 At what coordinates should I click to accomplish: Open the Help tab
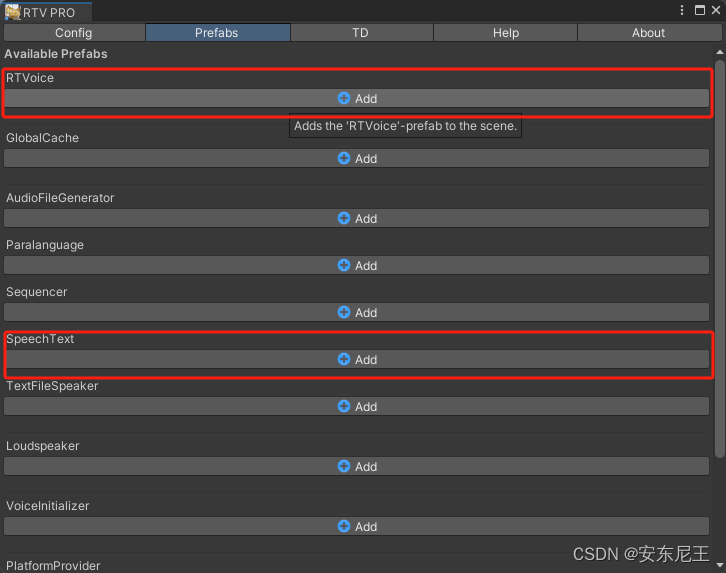coord(505,33)
